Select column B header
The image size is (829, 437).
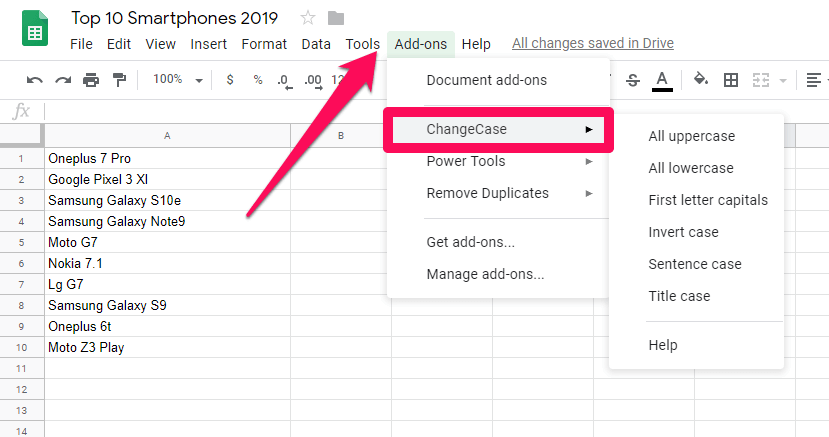341,136
